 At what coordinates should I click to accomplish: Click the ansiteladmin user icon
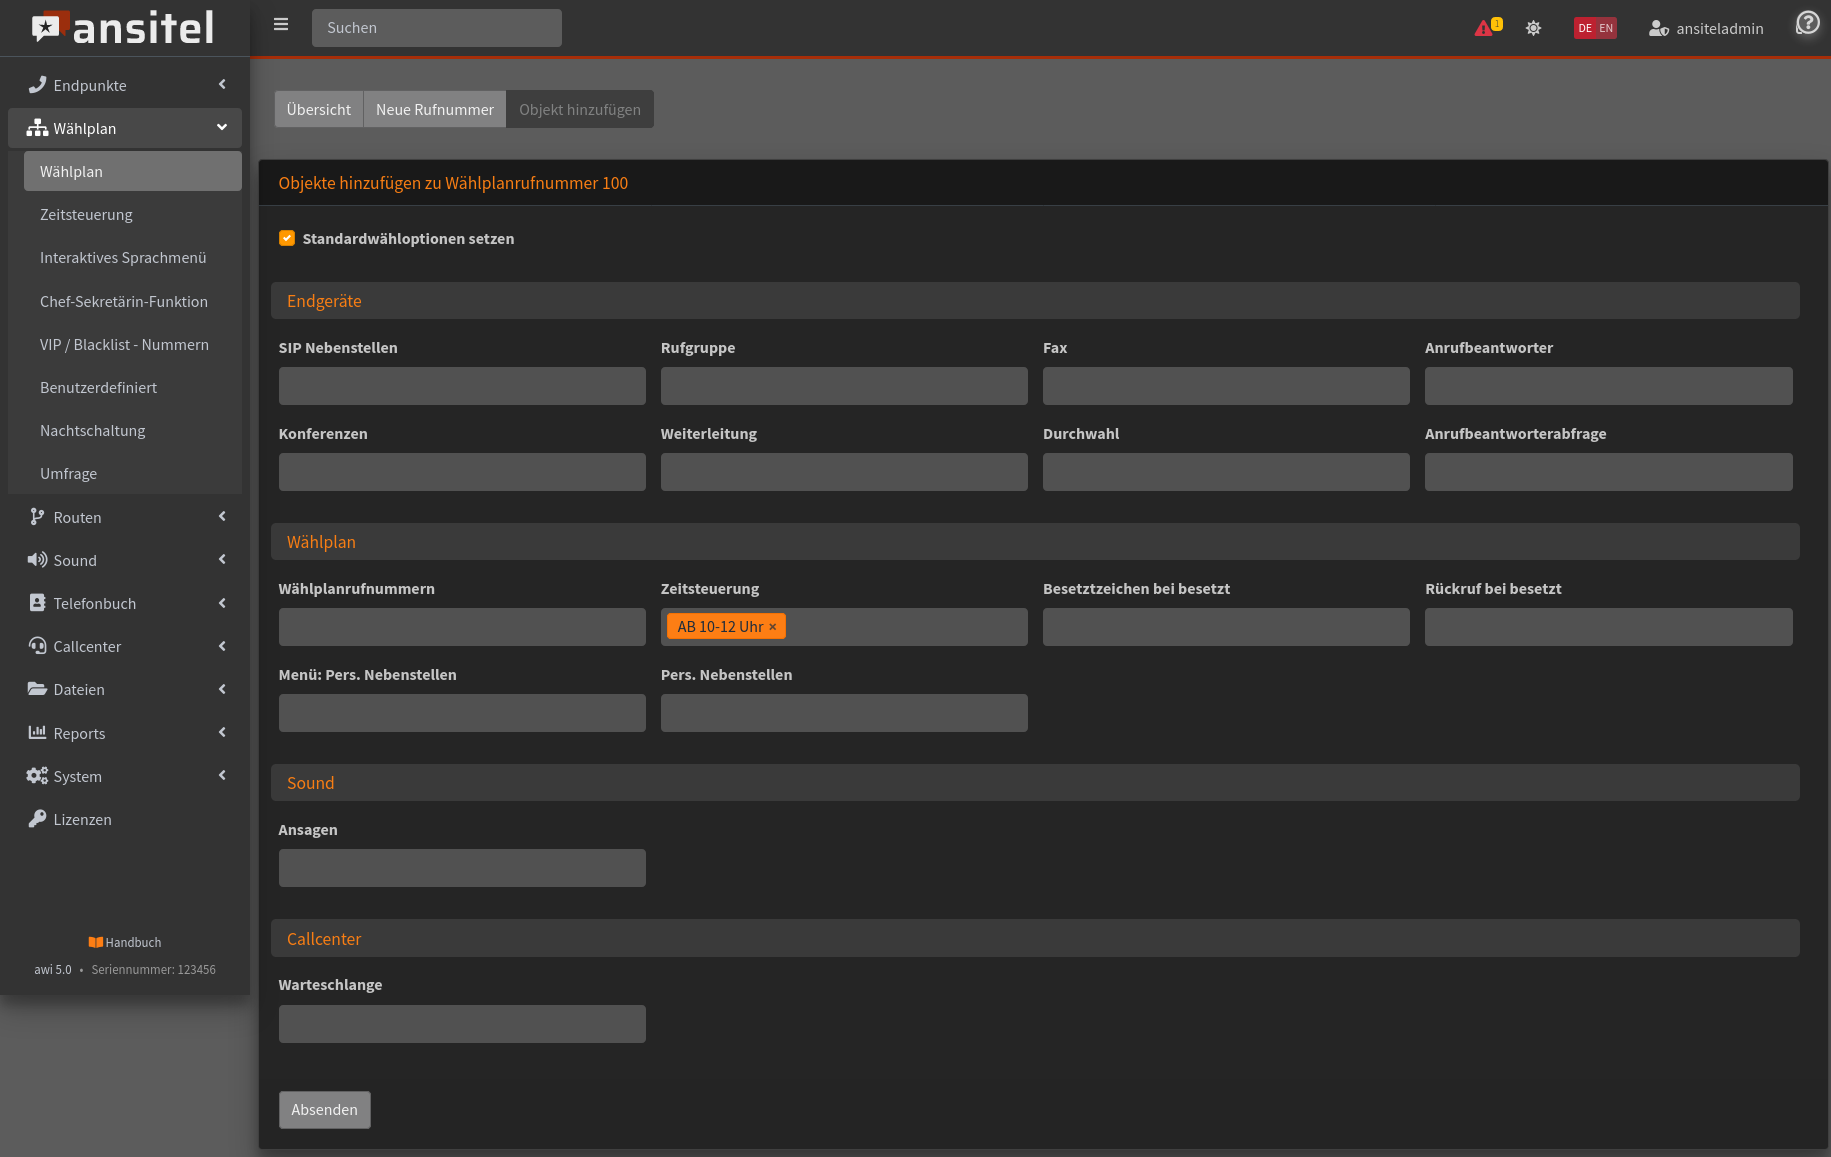click(x=1658, y=29)
